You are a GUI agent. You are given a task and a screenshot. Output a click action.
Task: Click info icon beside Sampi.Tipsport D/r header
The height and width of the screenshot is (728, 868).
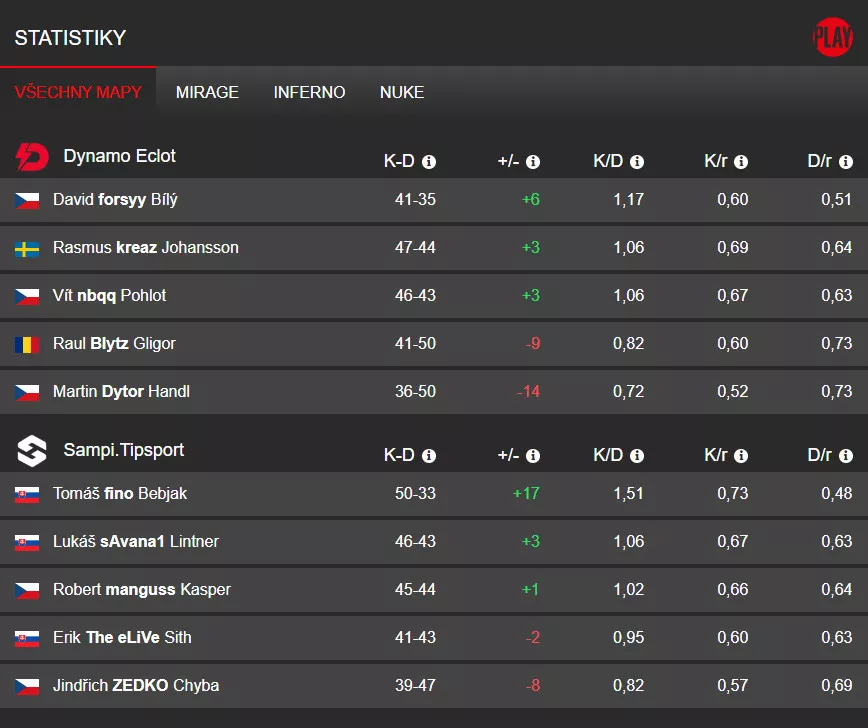(846, 456)
